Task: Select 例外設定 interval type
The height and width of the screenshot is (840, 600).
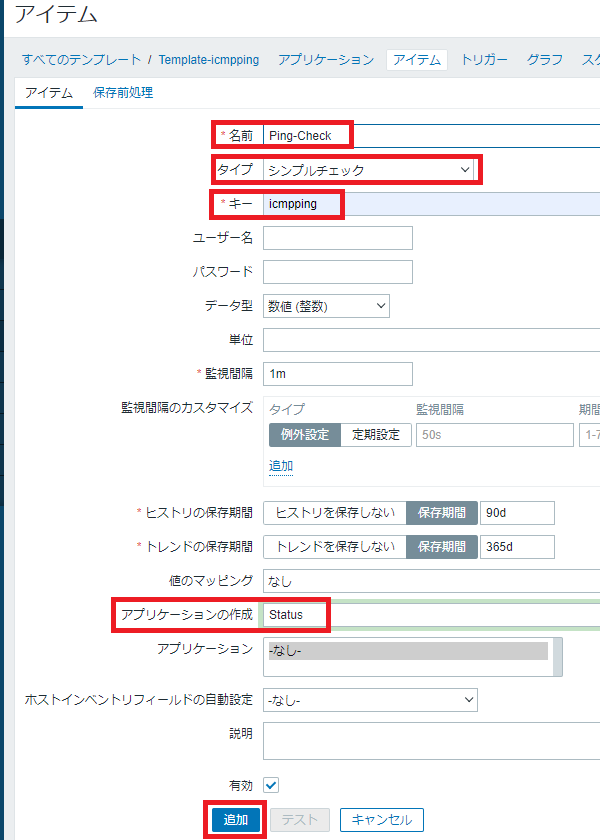Action: pos(305,435)
